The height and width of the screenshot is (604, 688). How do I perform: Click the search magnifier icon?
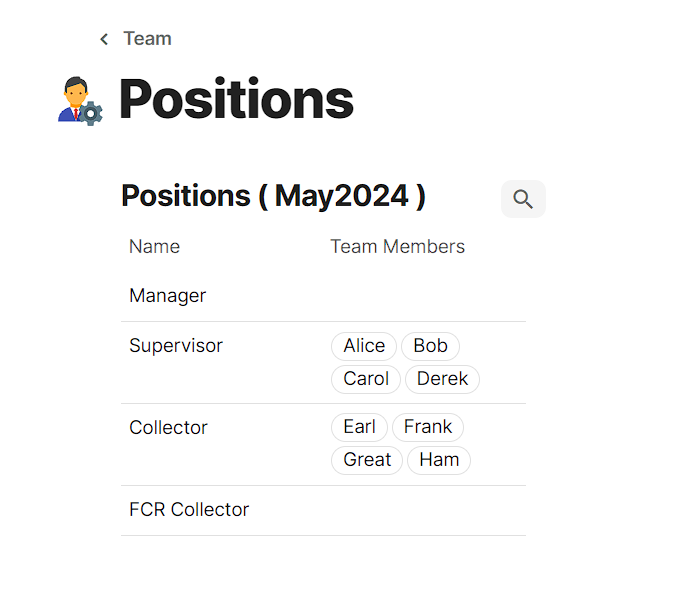(x=523, y=199)
